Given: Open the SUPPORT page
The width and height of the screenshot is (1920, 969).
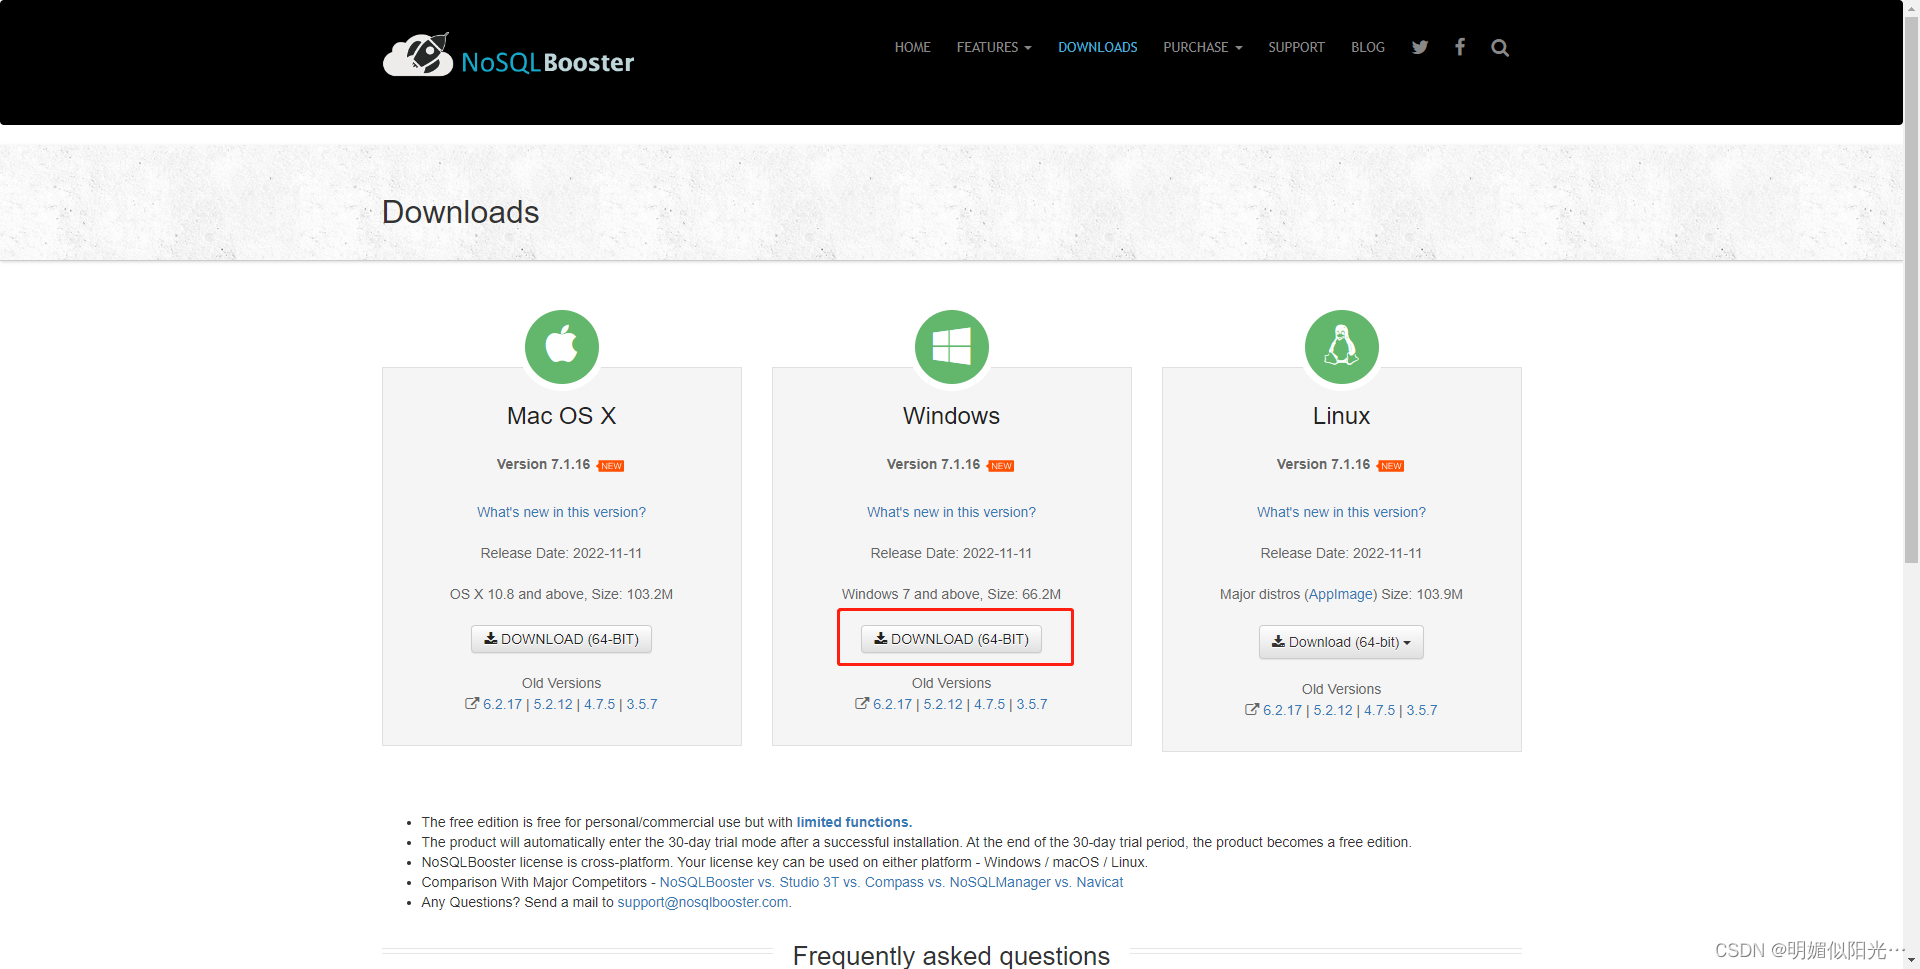Looking at the screenshot, I should click(1296, 47).
